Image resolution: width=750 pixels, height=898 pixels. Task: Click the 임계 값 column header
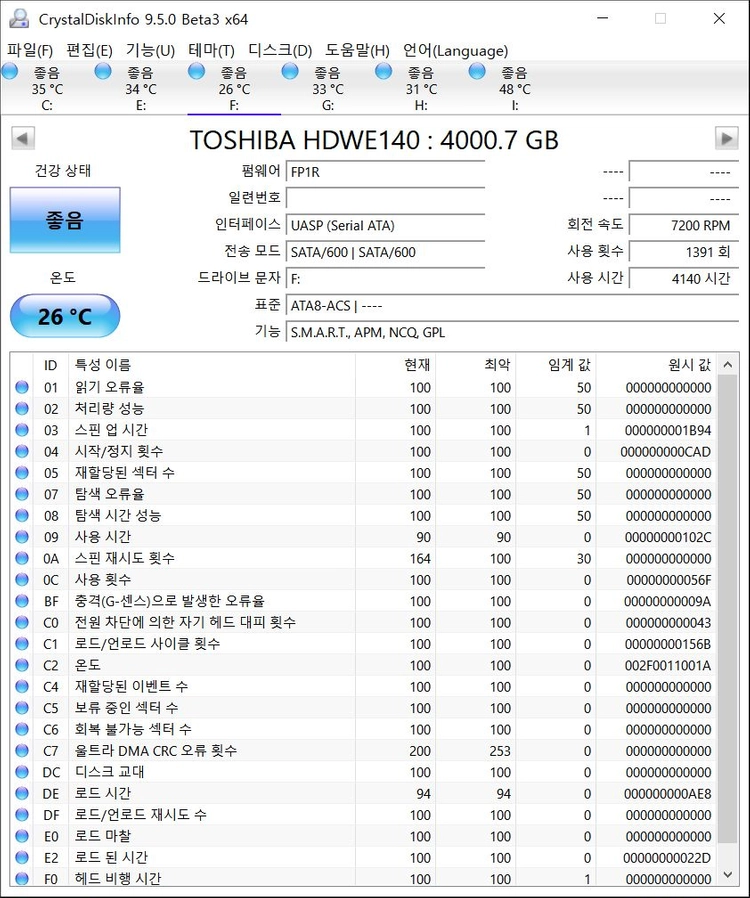(x=556, y=365)
